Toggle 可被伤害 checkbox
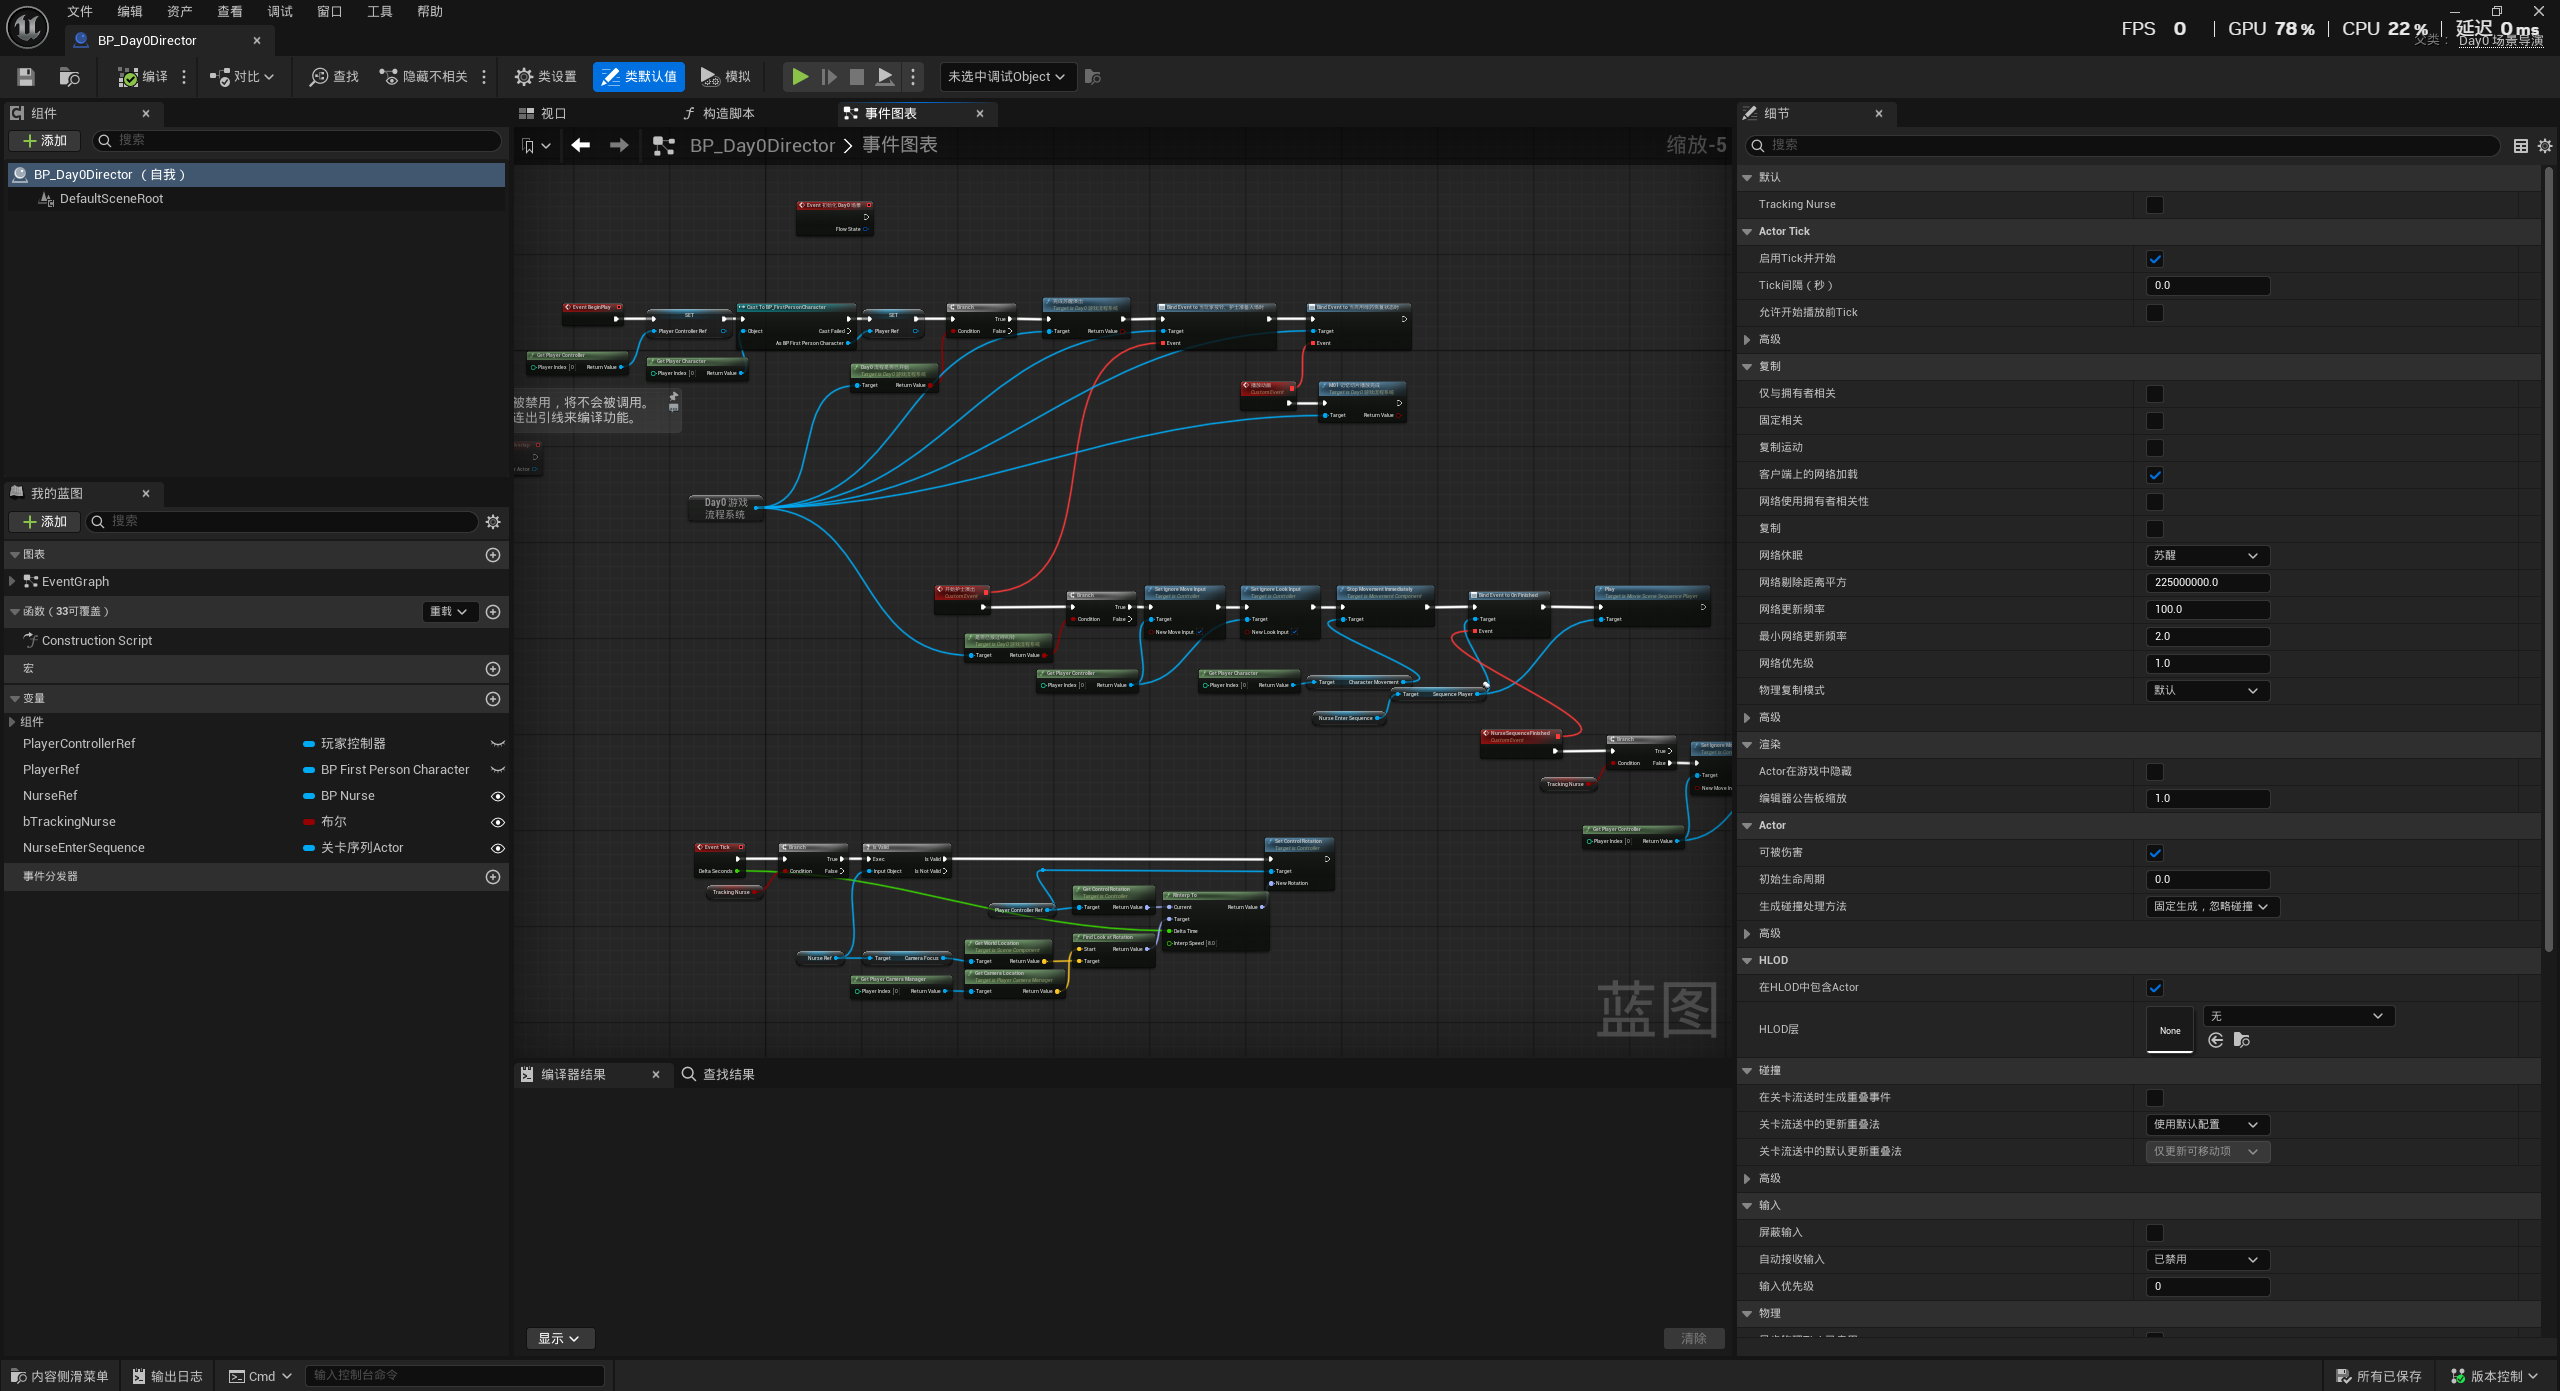The image size is (2560, 1391). (2155, 853)
